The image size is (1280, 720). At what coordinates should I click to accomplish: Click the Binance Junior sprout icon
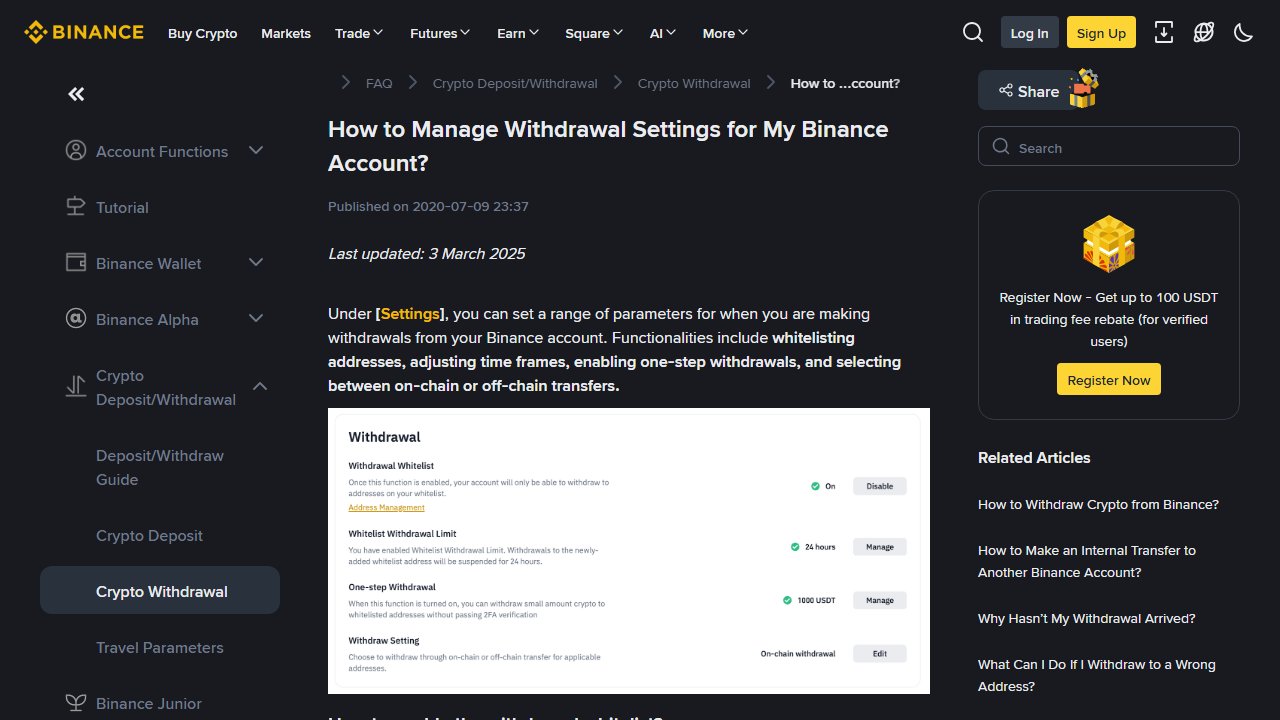(76, 703)
